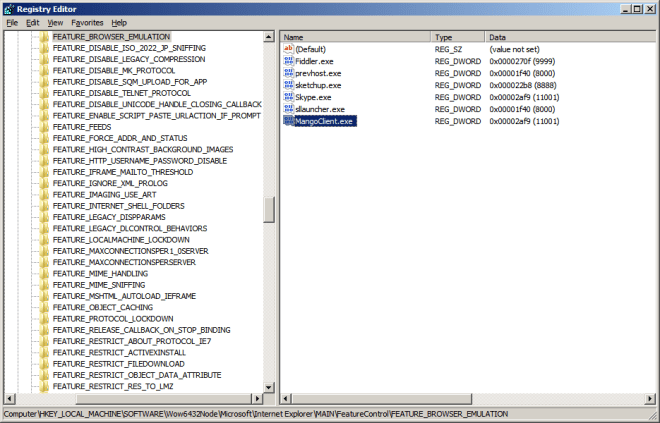The height and width of the screenshot is (423, 660).
Task: Select the FEATURE_OBJECT_CACHING tree key
Action: tap(102, 307)
